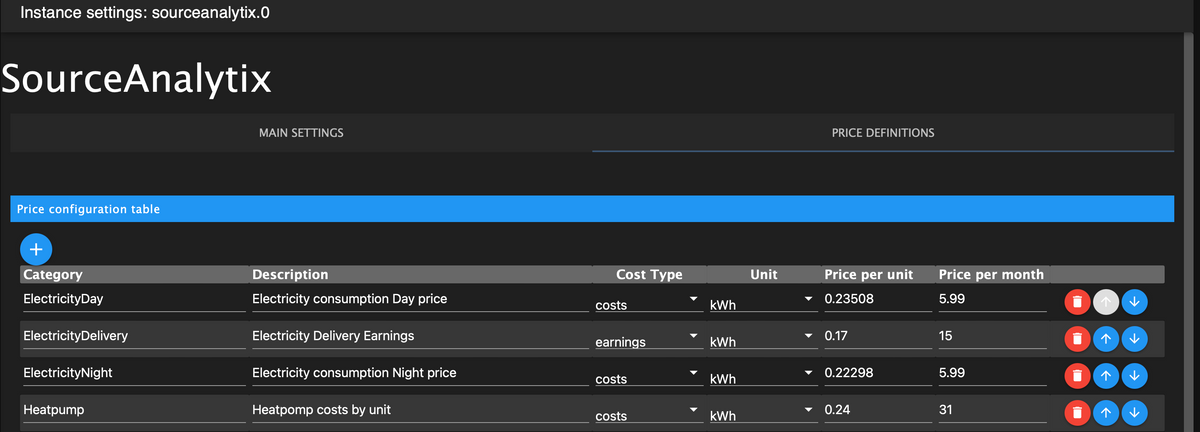Screen dimensions: 1200x432
Task: Edit ElectricityDay category field
Action: point(134,299)
